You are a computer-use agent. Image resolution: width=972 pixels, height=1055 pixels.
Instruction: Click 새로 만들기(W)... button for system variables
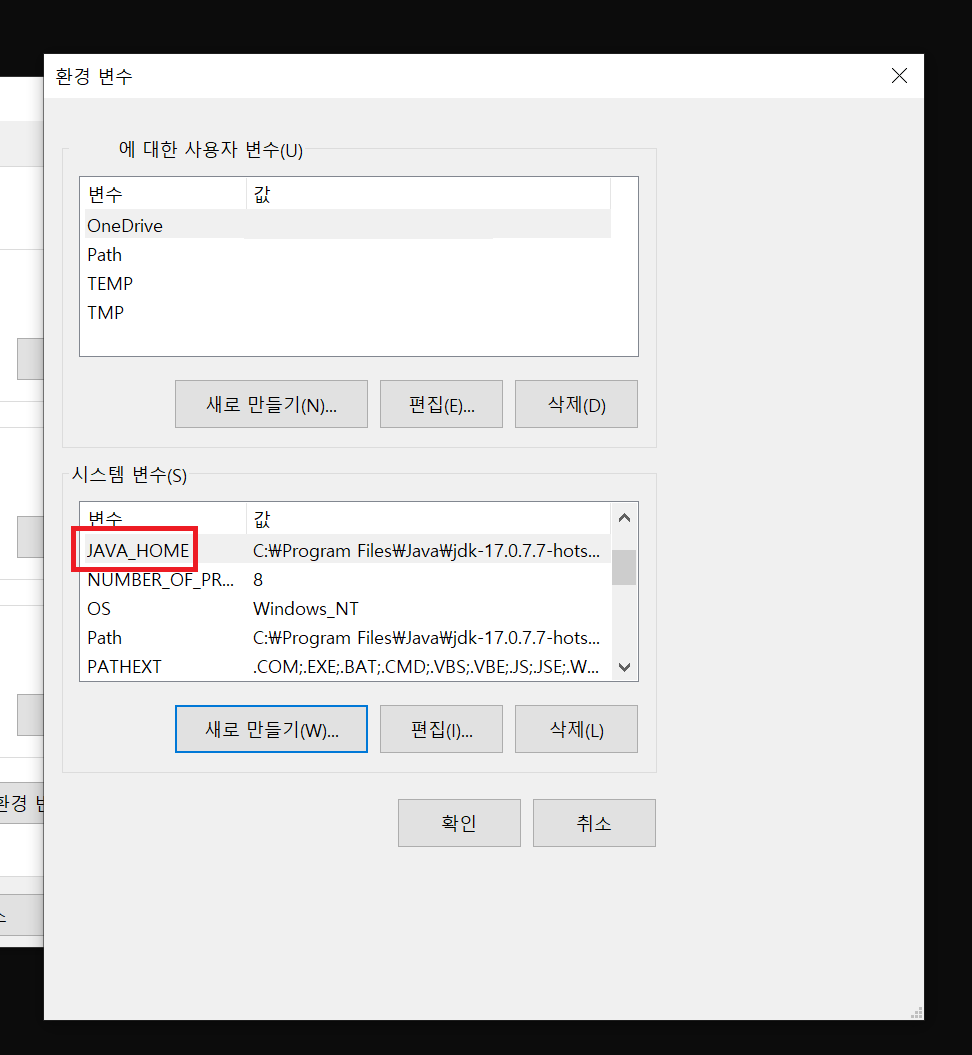(271, 729)
